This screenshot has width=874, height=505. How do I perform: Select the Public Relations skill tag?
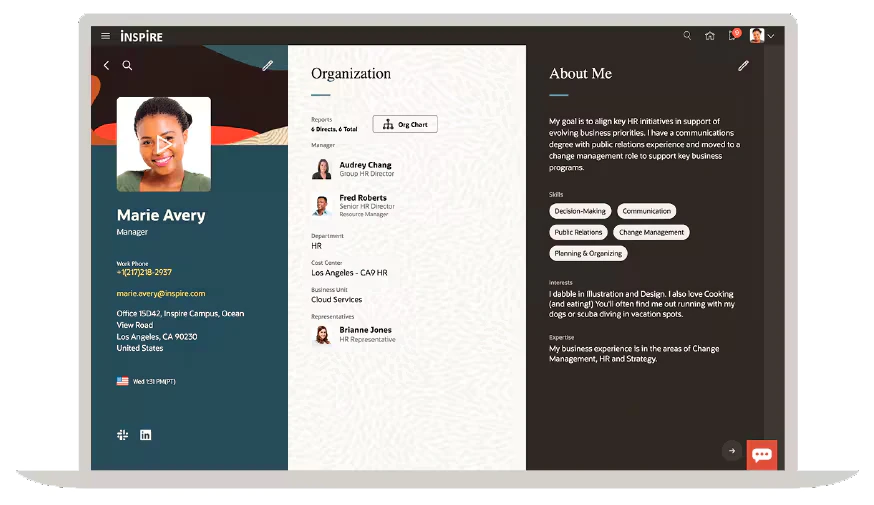578,232
